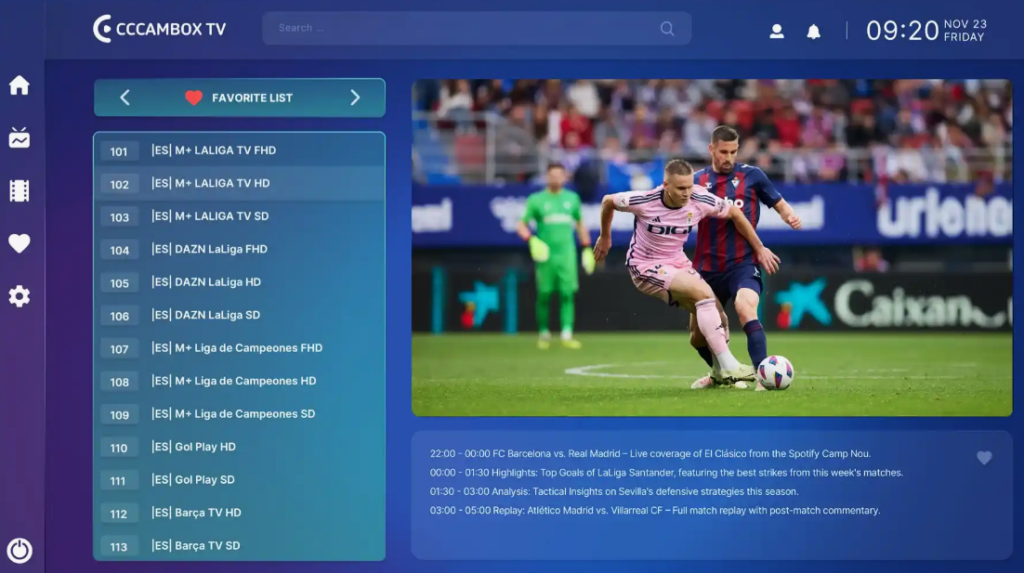The width and height of the screenshot is (1024, 573).
Task: Open the Favorites heart icon in sidebar
Action: 19,244
